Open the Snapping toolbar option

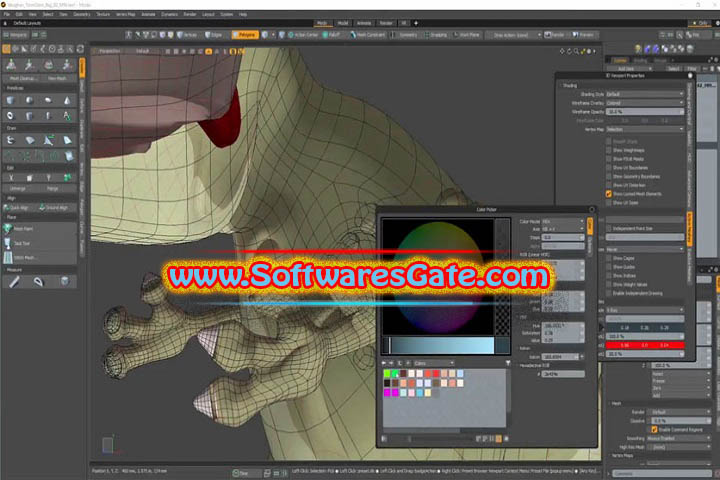[x=436, y=35]
